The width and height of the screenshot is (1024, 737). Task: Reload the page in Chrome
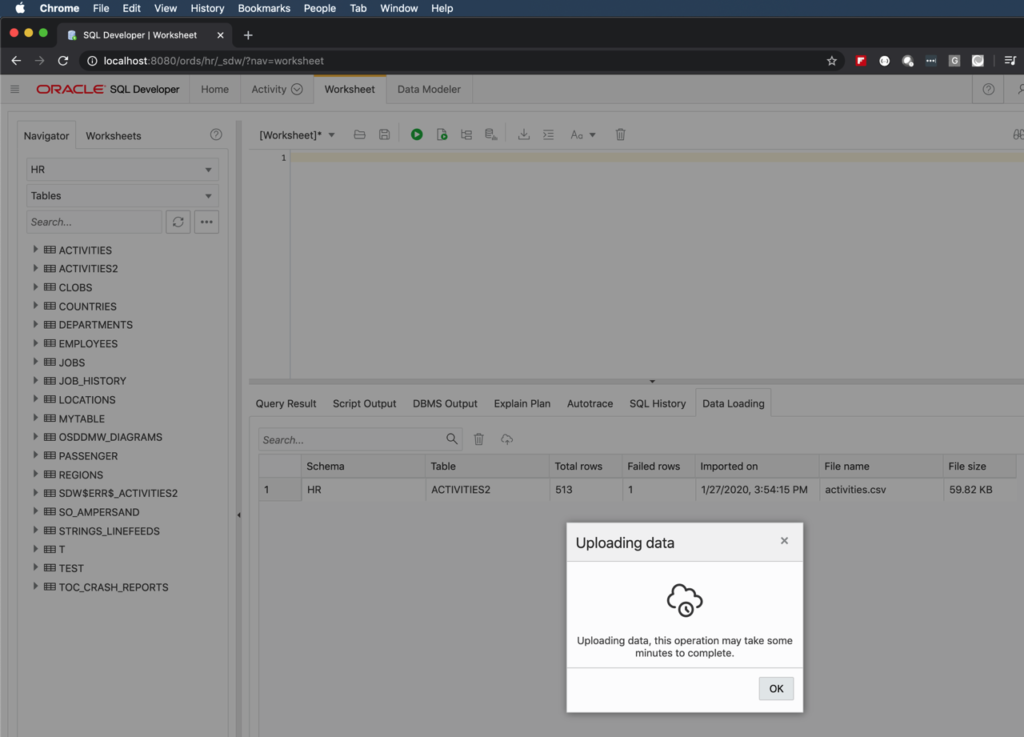click(x=63, y=61)
